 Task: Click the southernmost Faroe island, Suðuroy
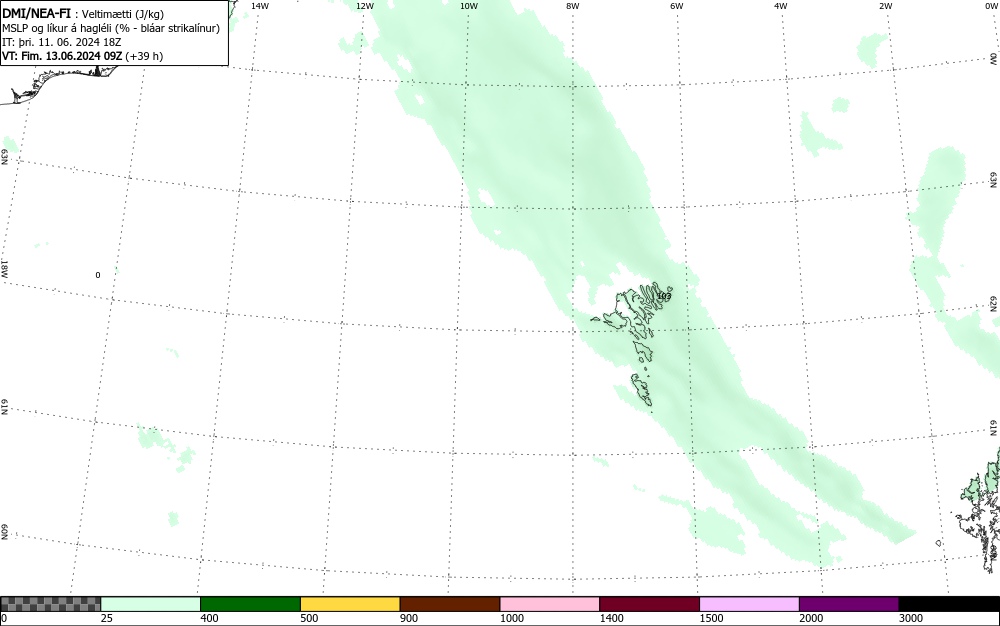pyautogui.click(x=642, y=390)
